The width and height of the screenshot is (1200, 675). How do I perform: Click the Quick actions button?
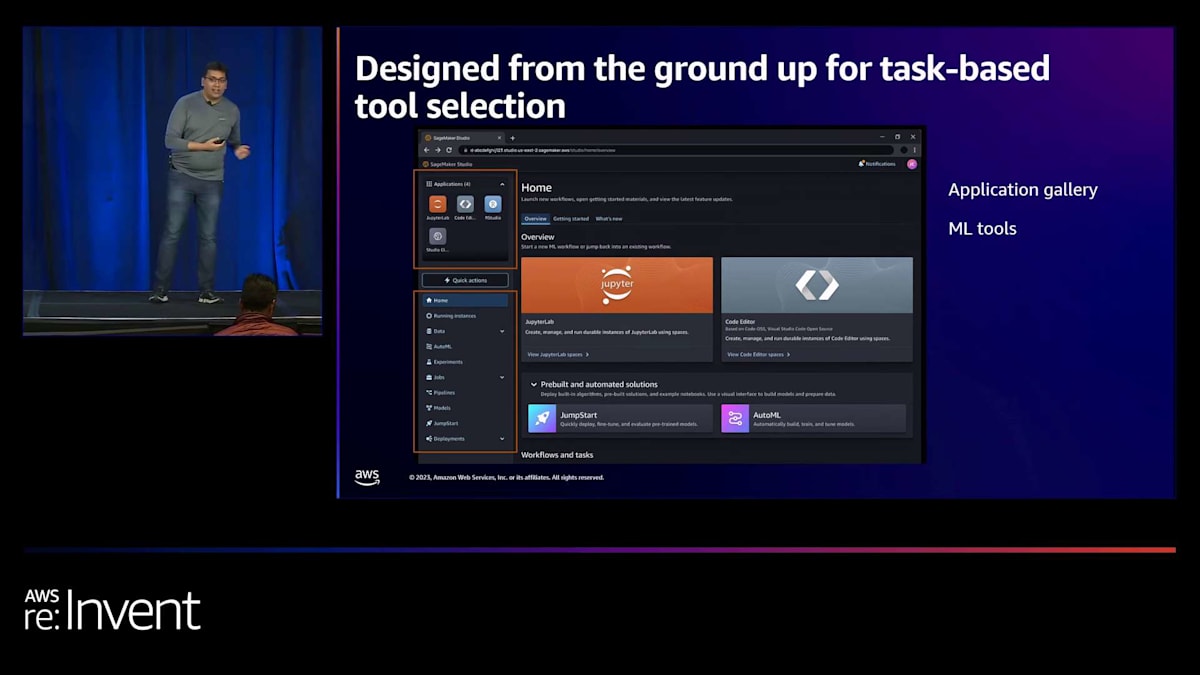pyautogui.click(x=465, y=280)
